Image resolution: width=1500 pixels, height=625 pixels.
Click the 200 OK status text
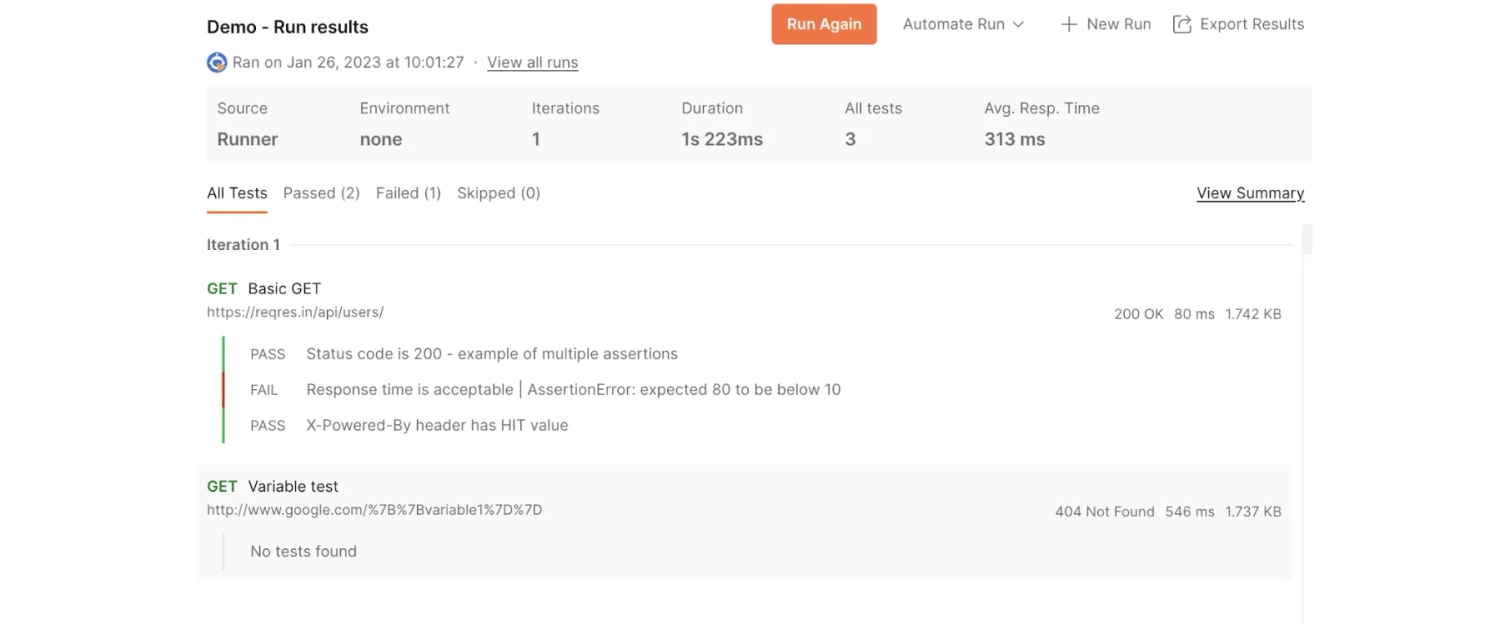point(1139,314)
